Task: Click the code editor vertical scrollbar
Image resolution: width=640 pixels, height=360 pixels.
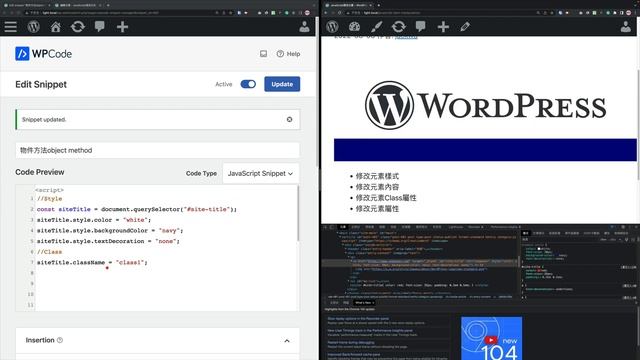Action: pyautogui.click(x=298, y=213)
